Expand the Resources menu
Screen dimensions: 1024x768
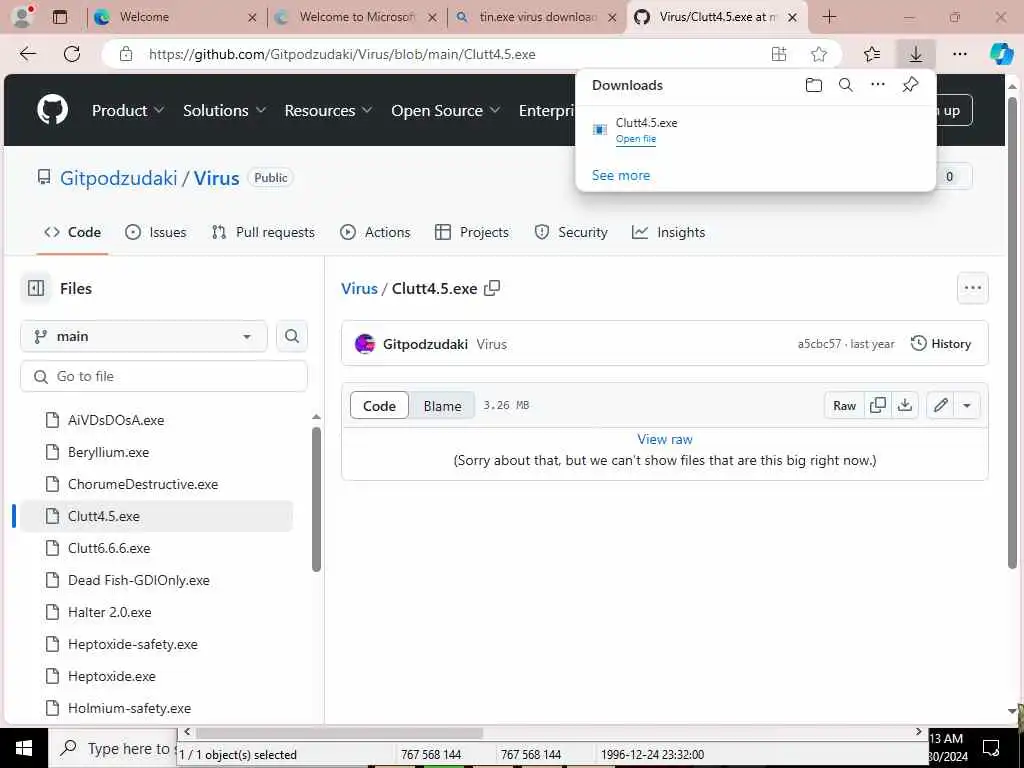click(328, 110)
